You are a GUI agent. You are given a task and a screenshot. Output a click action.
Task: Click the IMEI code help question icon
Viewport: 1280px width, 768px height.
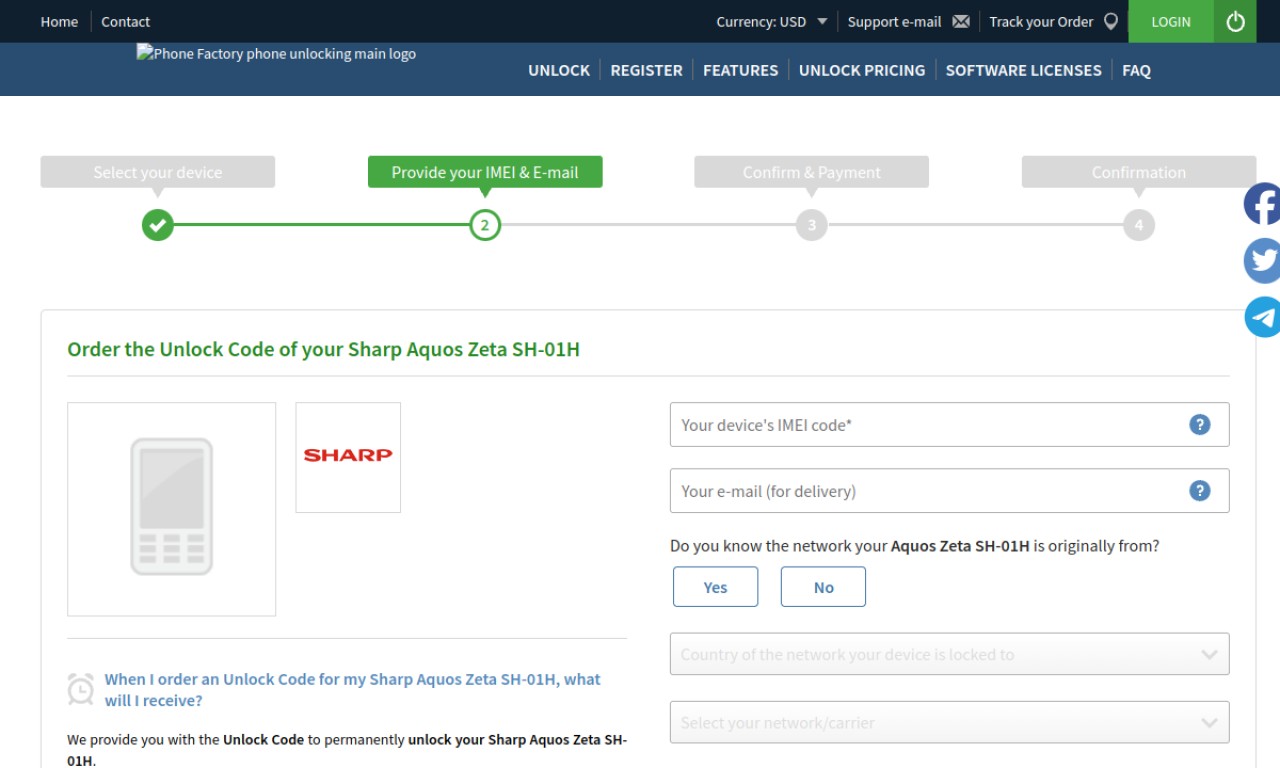coord(1200,424)
